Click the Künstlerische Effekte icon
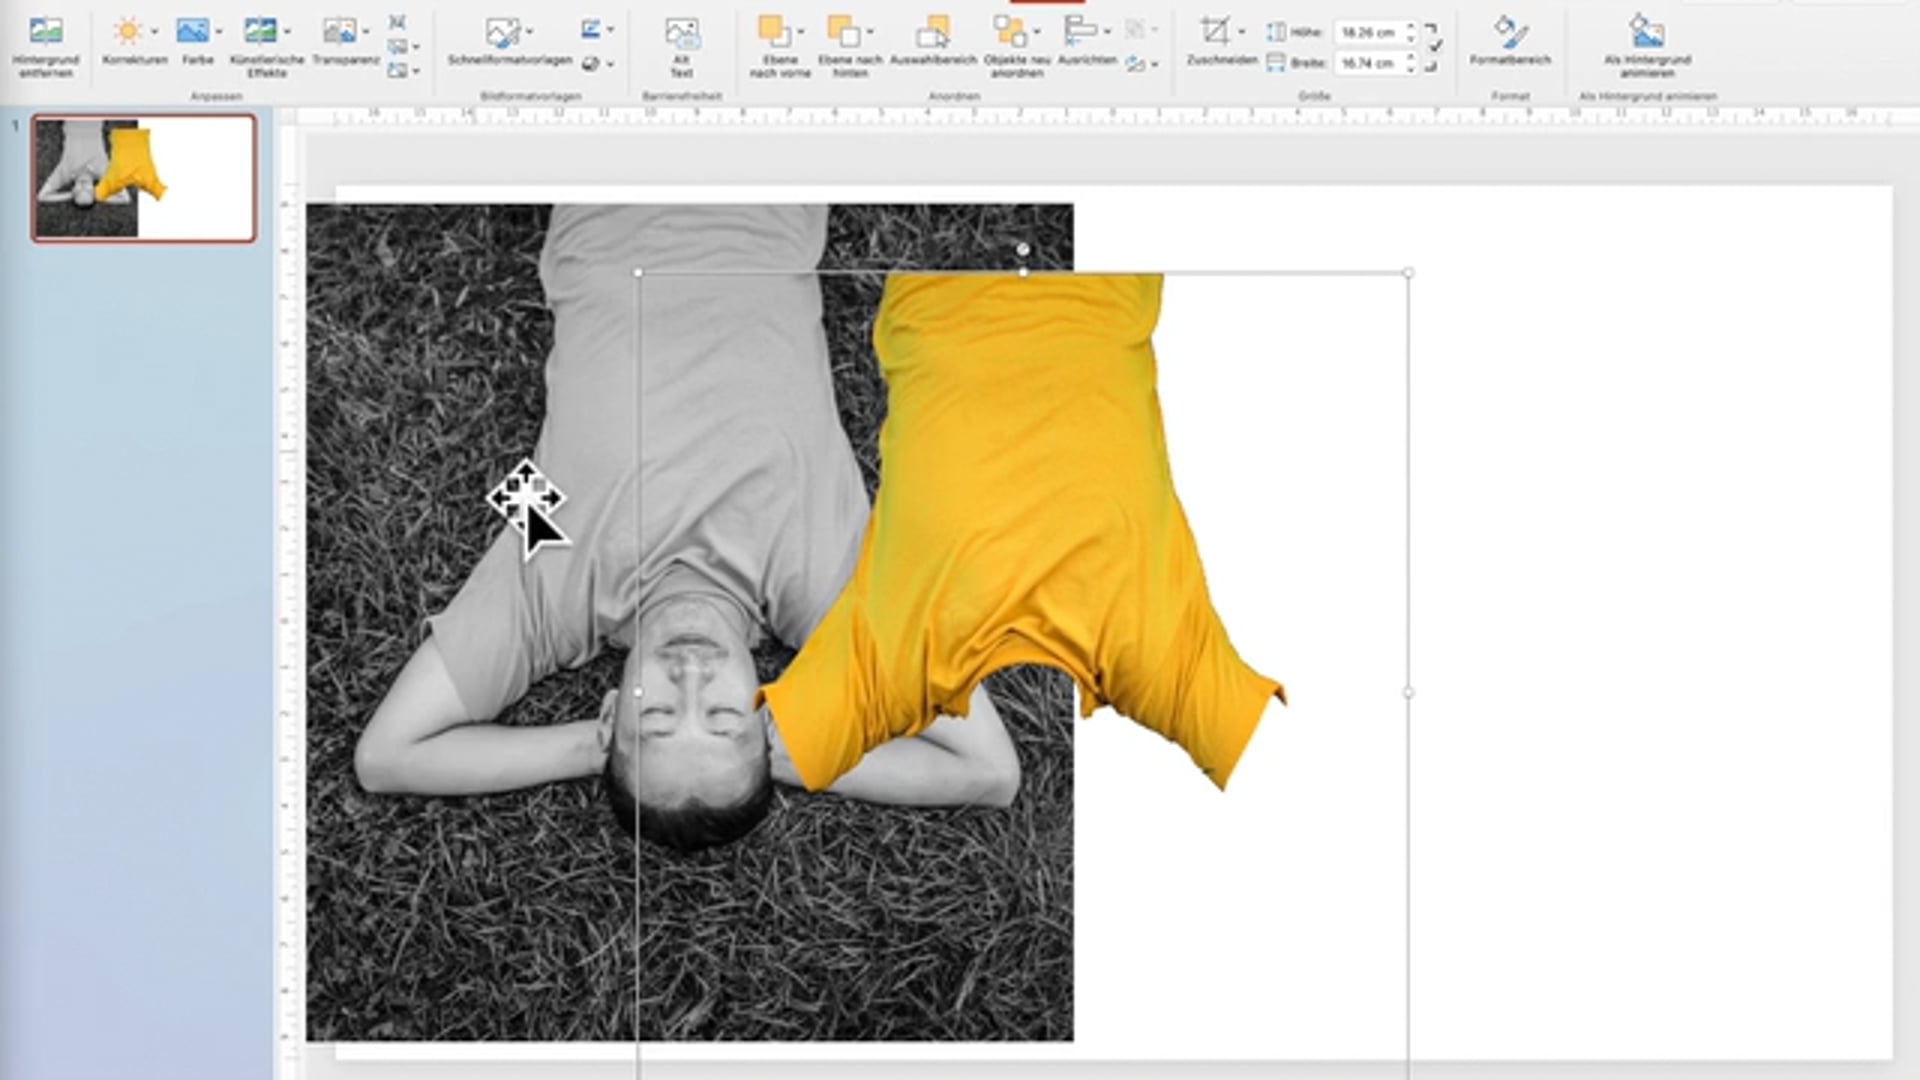1920x1080 pixels. tap(261, 32)
